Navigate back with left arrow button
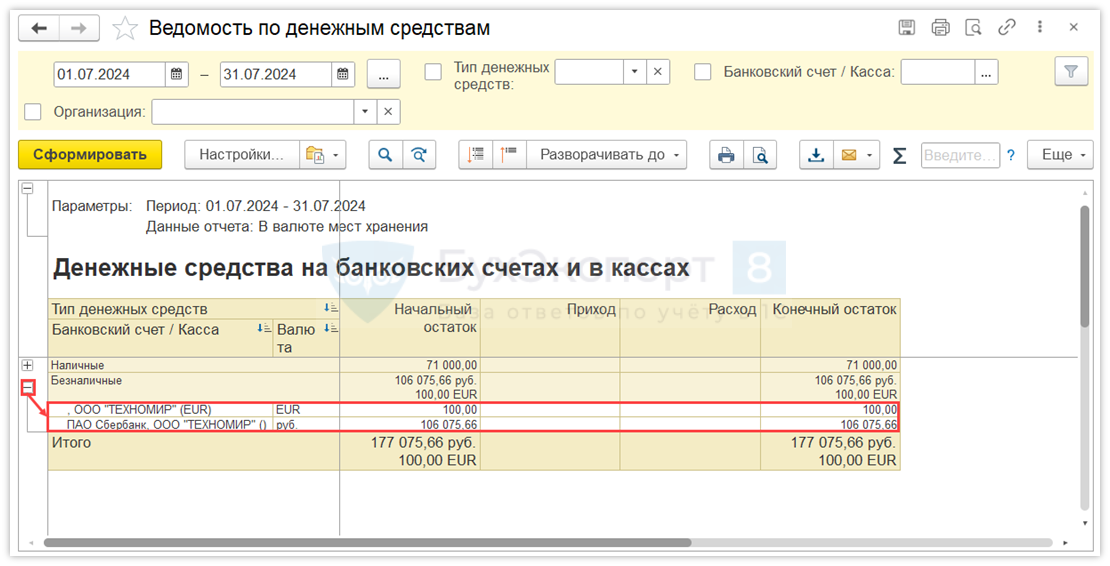Viewport: 1110px width, 566px height. pyautogui.click(x=40, y=28)
